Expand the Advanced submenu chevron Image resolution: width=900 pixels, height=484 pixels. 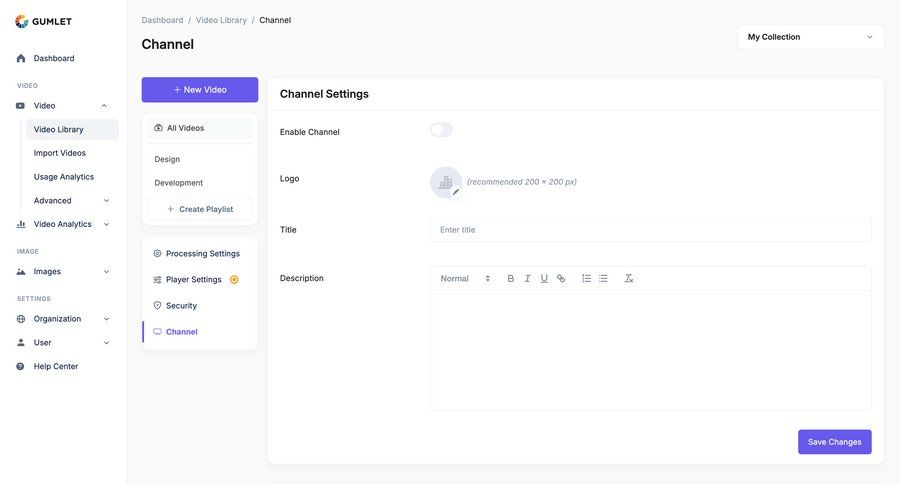click(106, 200)
